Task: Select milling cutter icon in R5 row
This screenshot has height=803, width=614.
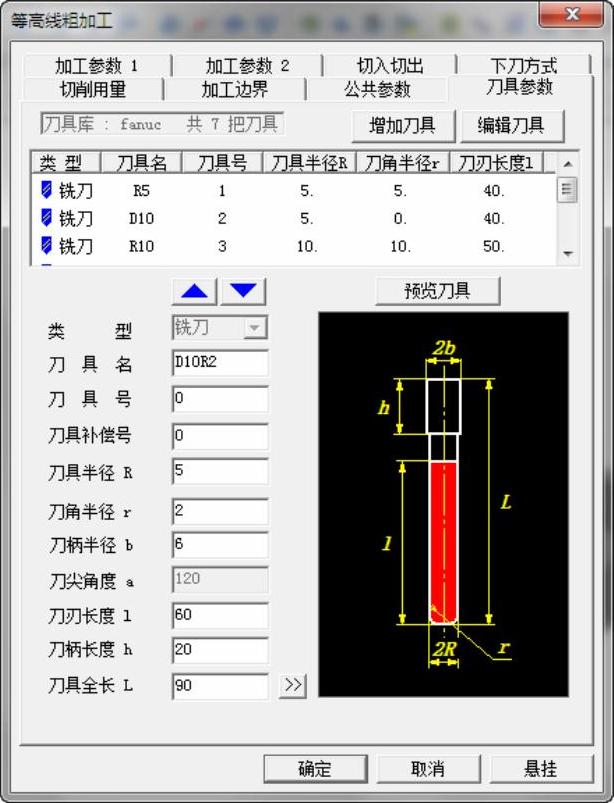Action: (46, 190)
